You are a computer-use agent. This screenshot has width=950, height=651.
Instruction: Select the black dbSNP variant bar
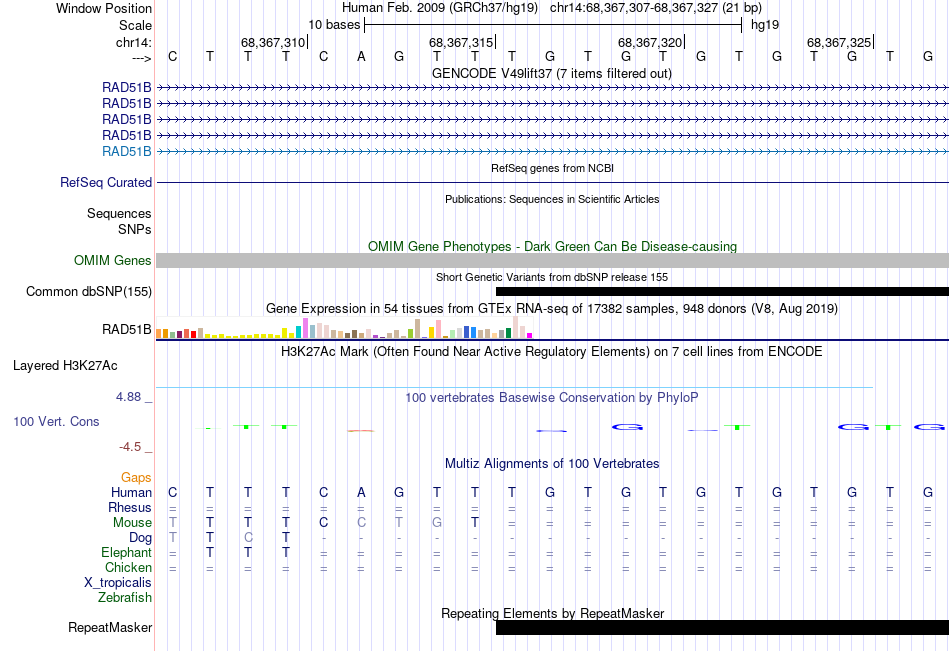pos(722,292)
